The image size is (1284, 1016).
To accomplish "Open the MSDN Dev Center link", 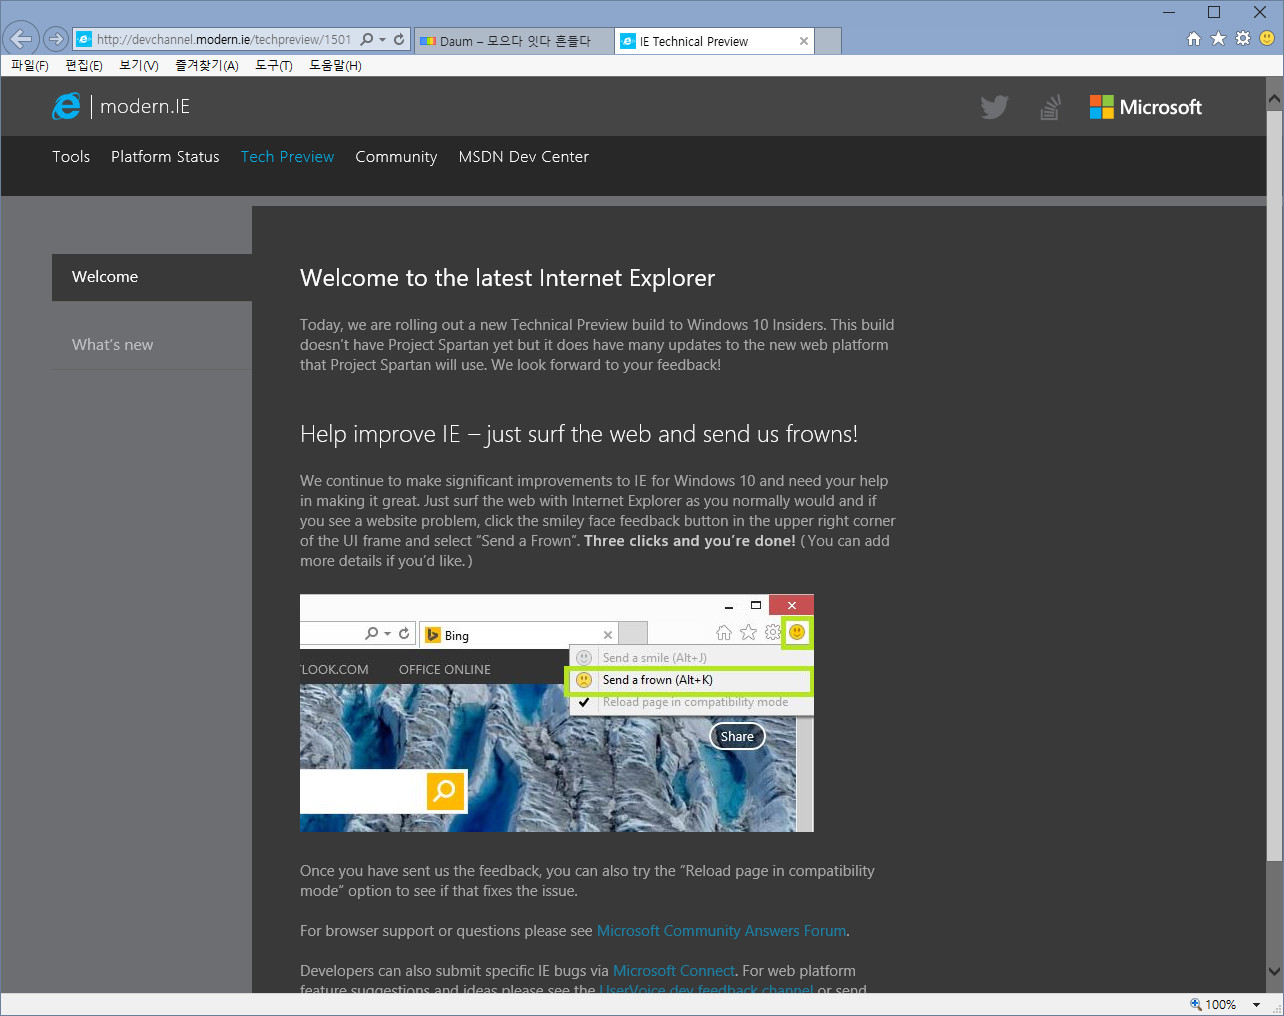I will [x=523, y=157].
